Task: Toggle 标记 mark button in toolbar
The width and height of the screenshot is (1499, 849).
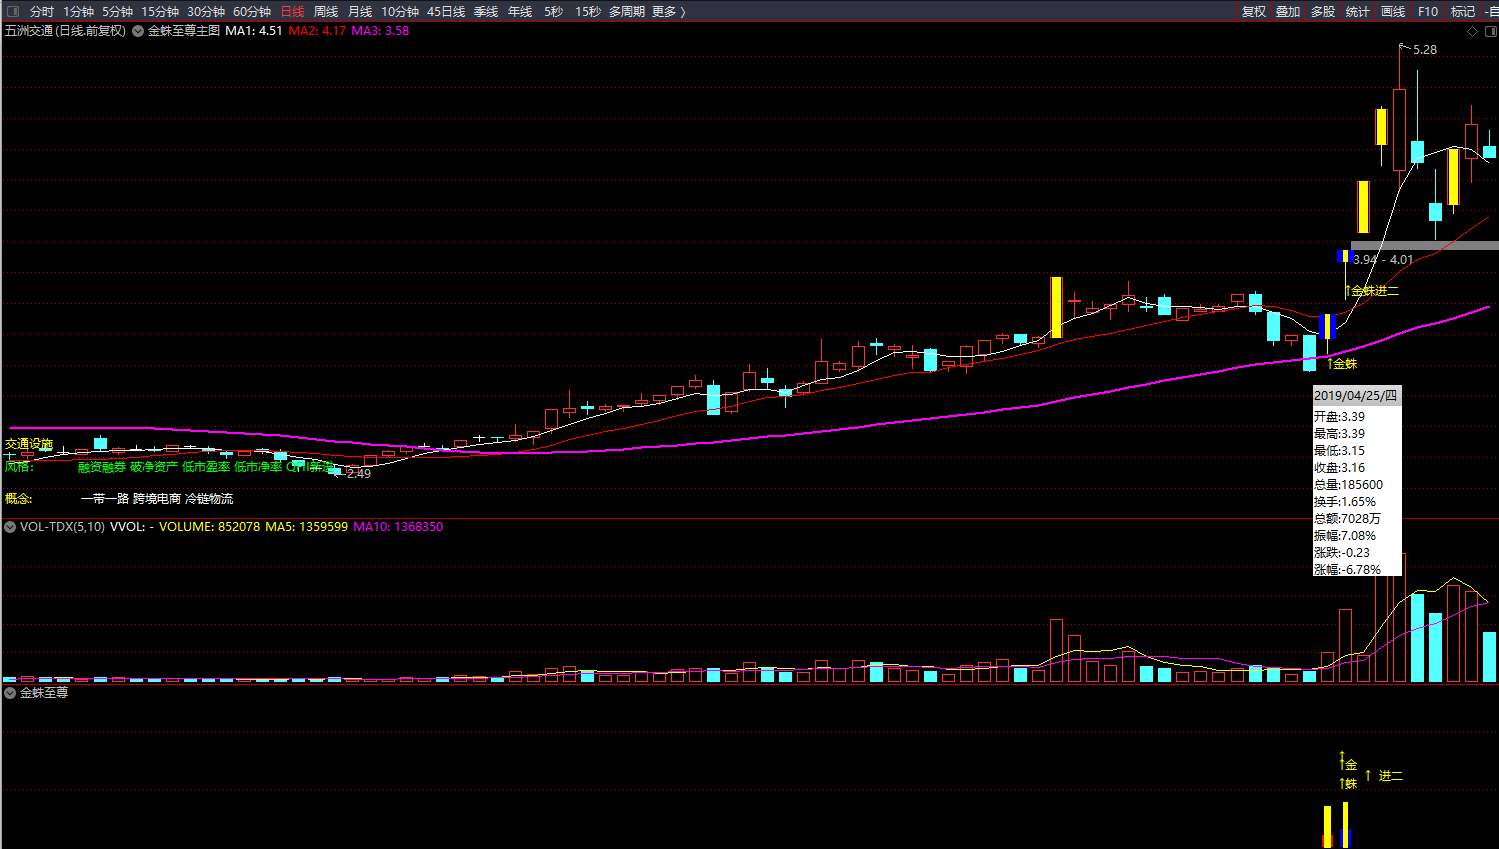Action: [x=1463, y=12]
